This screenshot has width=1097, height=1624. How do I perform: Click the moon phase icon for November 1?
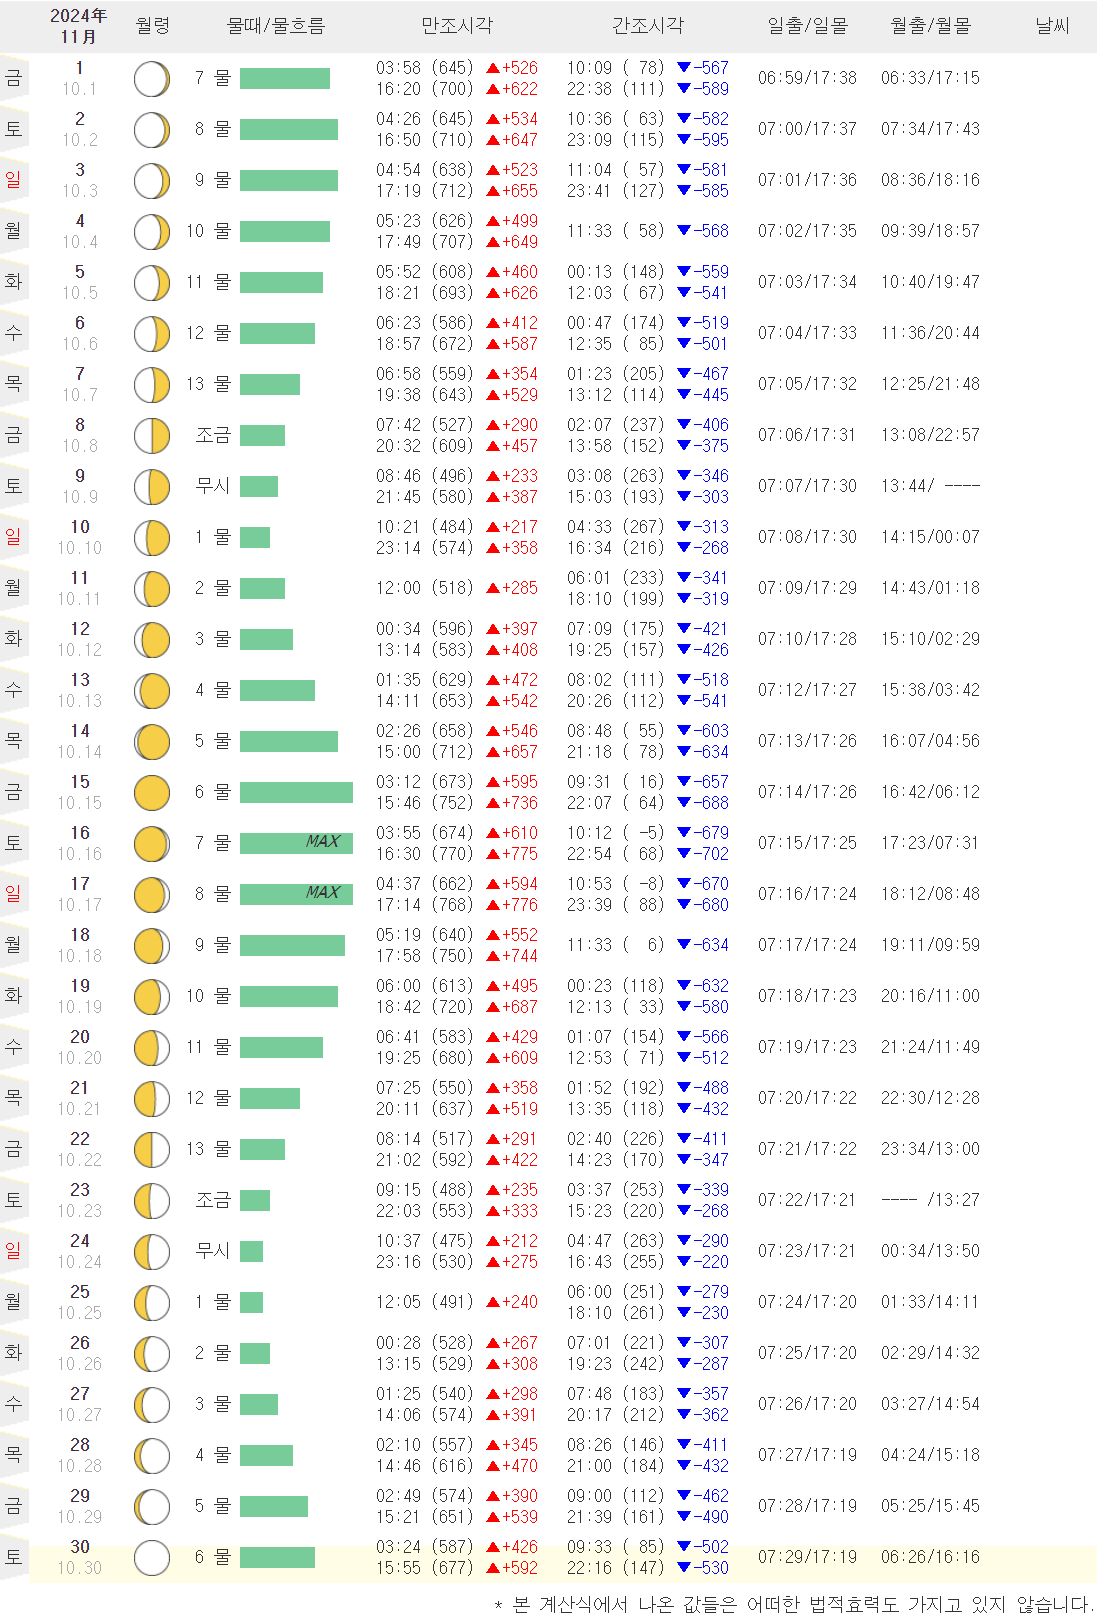[x=152, y=78]
